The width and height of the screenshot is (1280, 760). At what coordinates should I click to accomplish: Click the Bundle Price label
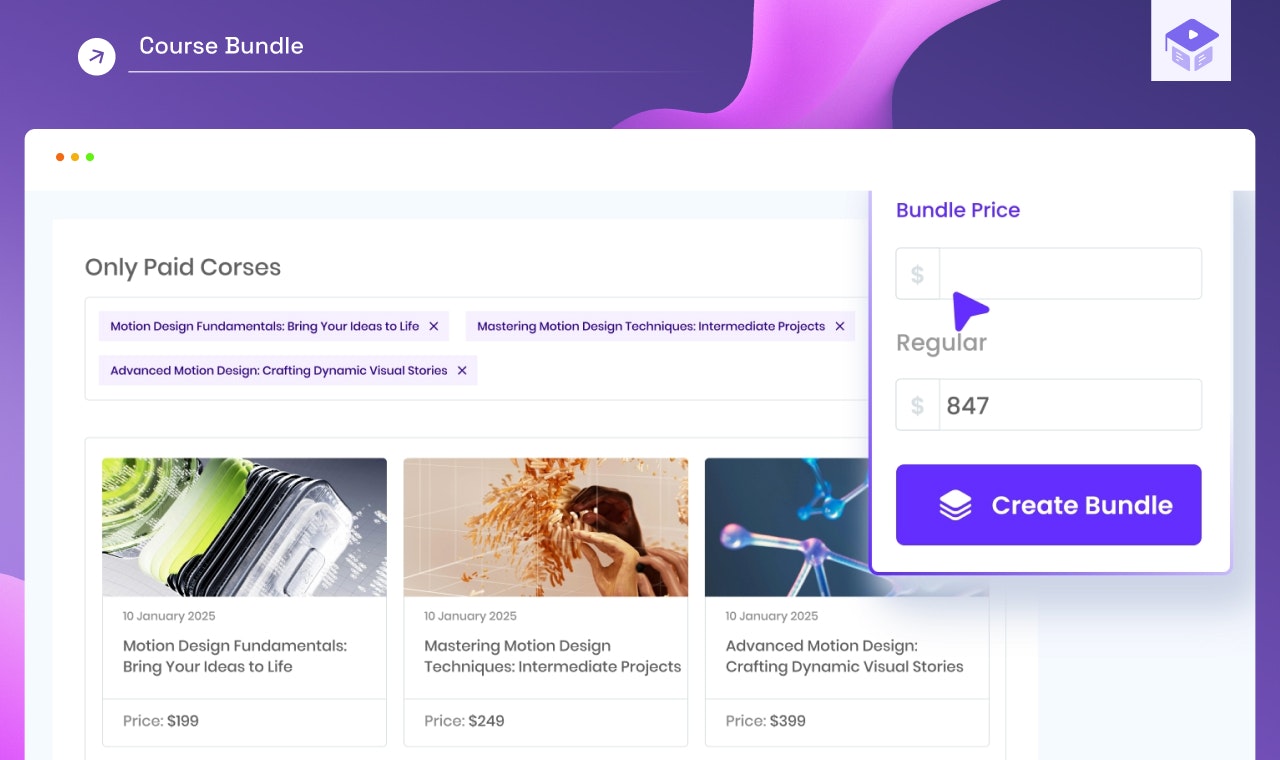click(x=958, y=210)
